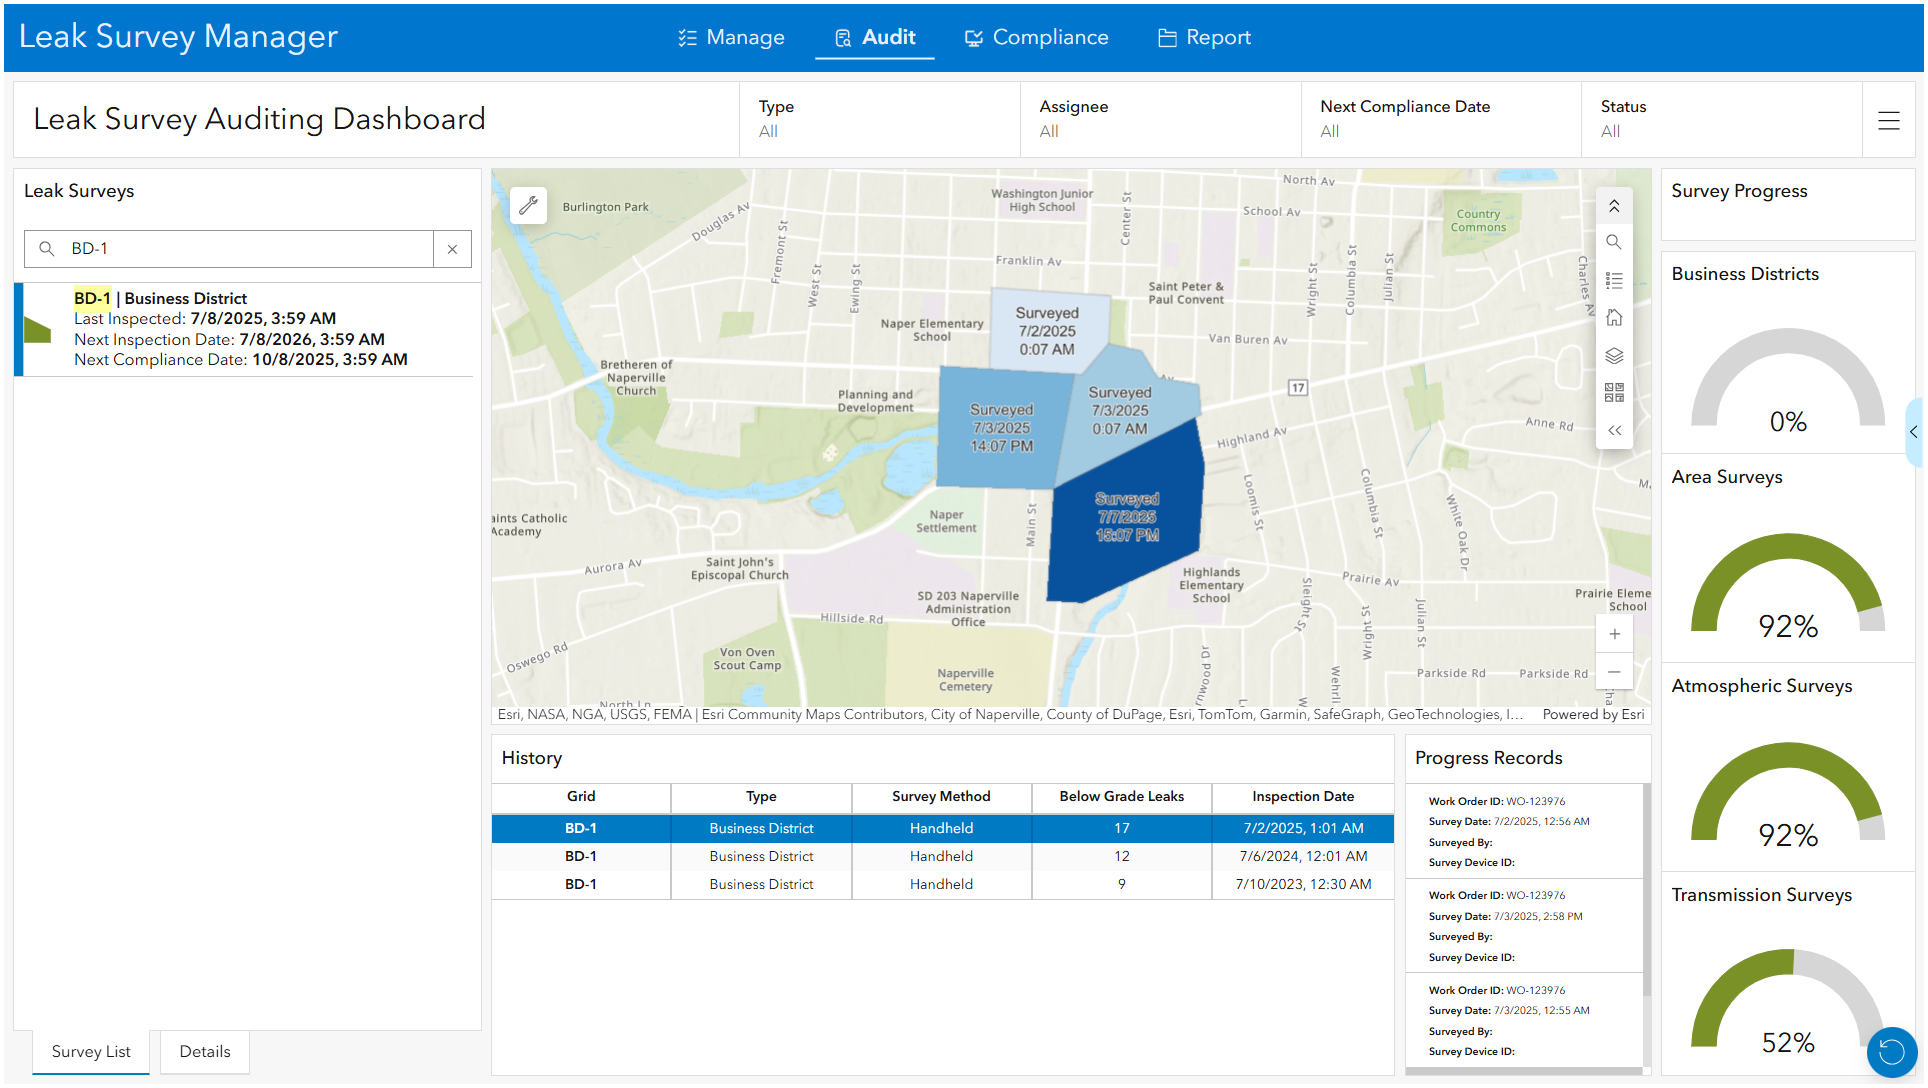Open the Manage section in the top navigation

point(731,37)
